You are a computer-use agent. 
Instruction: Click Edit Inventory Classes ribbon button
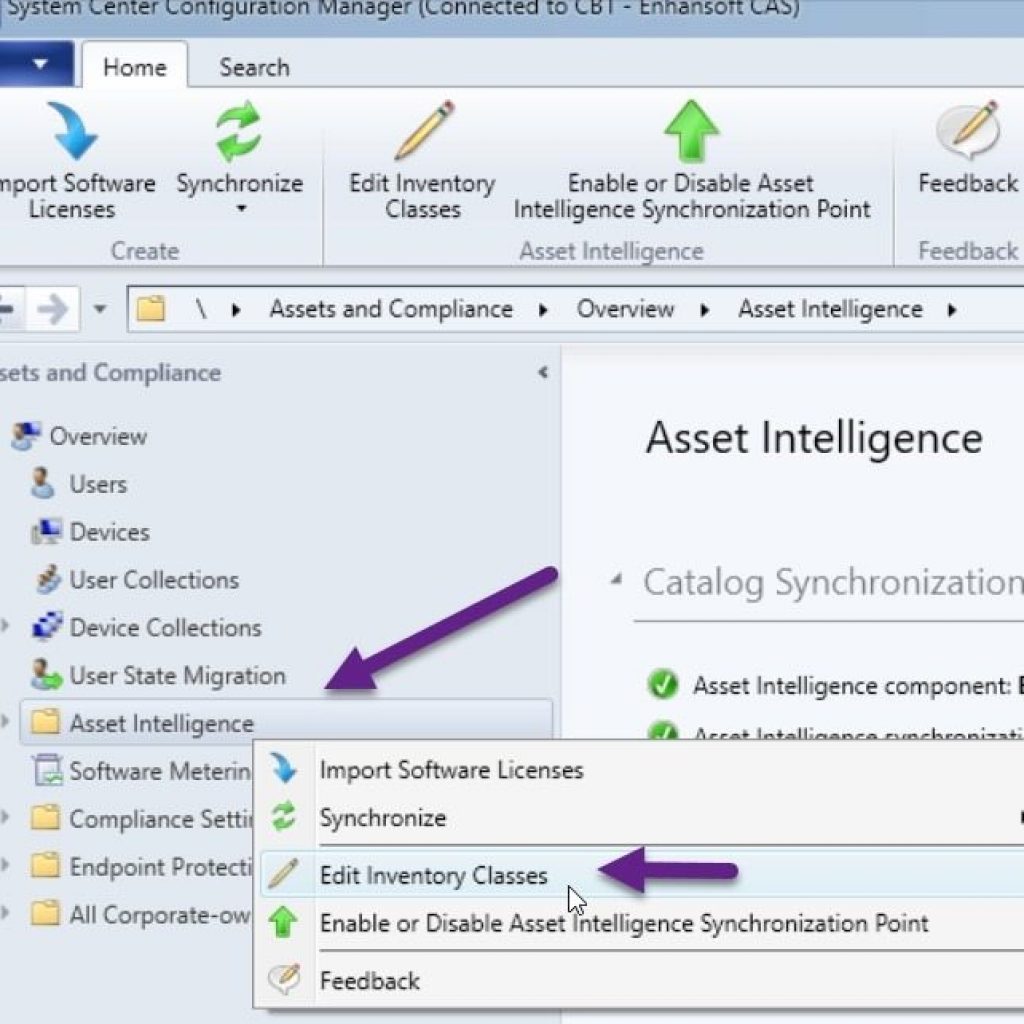(x=423, y=161)
